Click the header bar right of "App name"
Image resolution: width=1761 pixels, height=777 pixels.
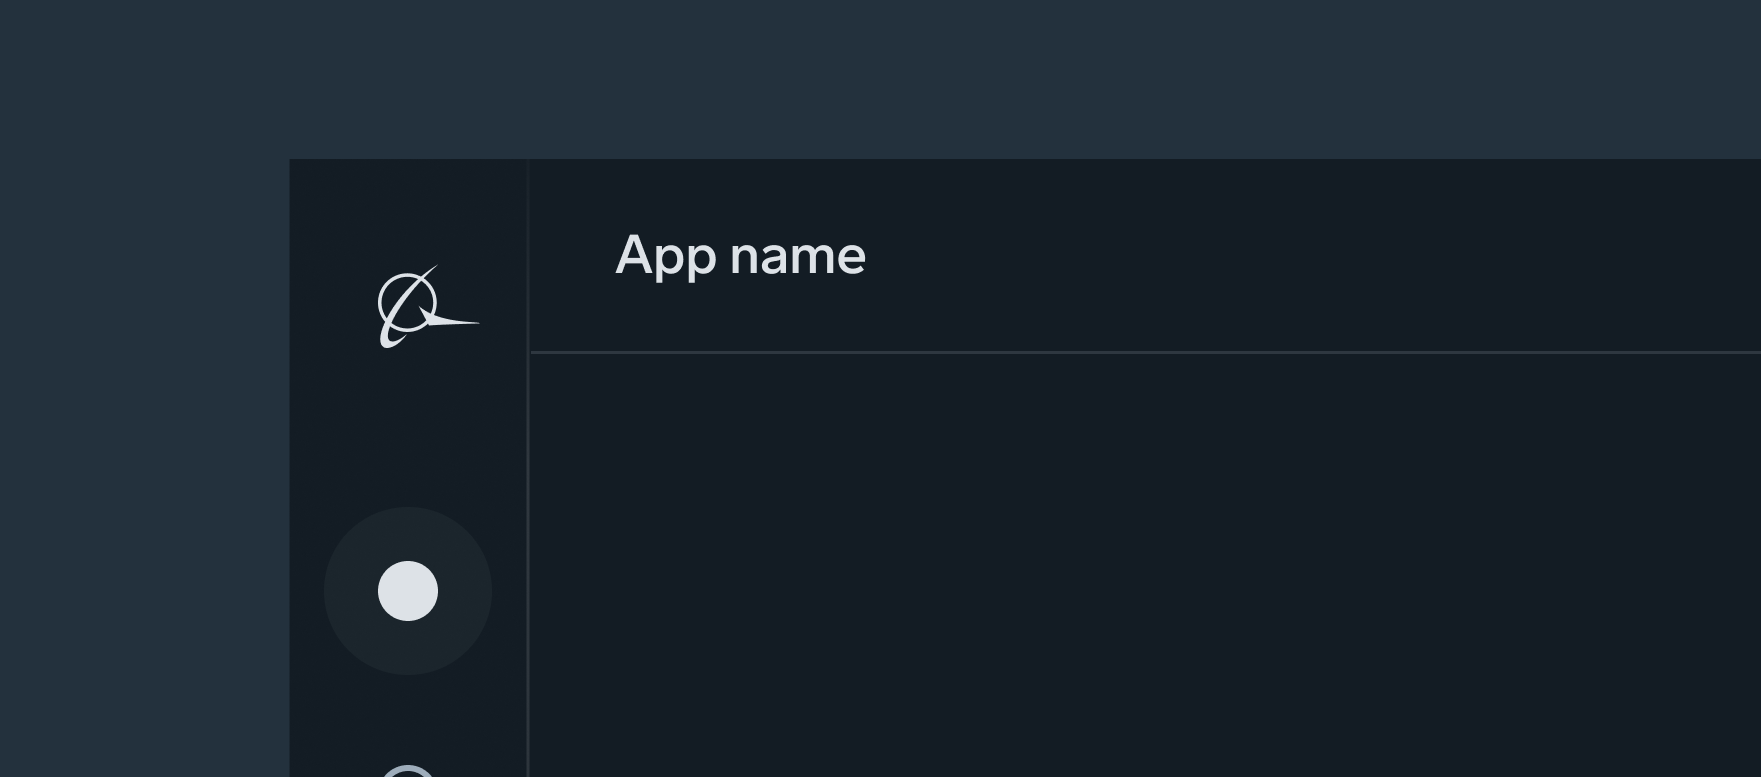pyautogui.click(x=1300, y=256)
